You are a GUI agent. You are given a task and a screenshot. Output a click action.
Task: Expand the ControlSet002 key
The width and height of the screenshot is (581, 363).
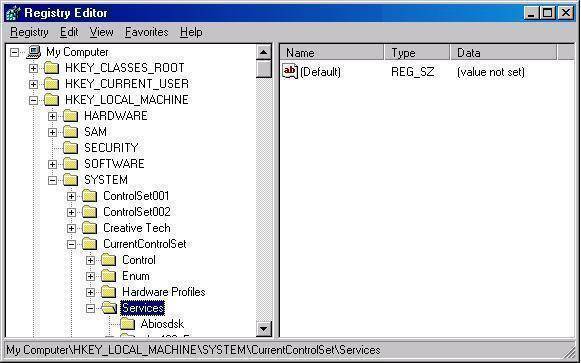(x=71, y=212)
